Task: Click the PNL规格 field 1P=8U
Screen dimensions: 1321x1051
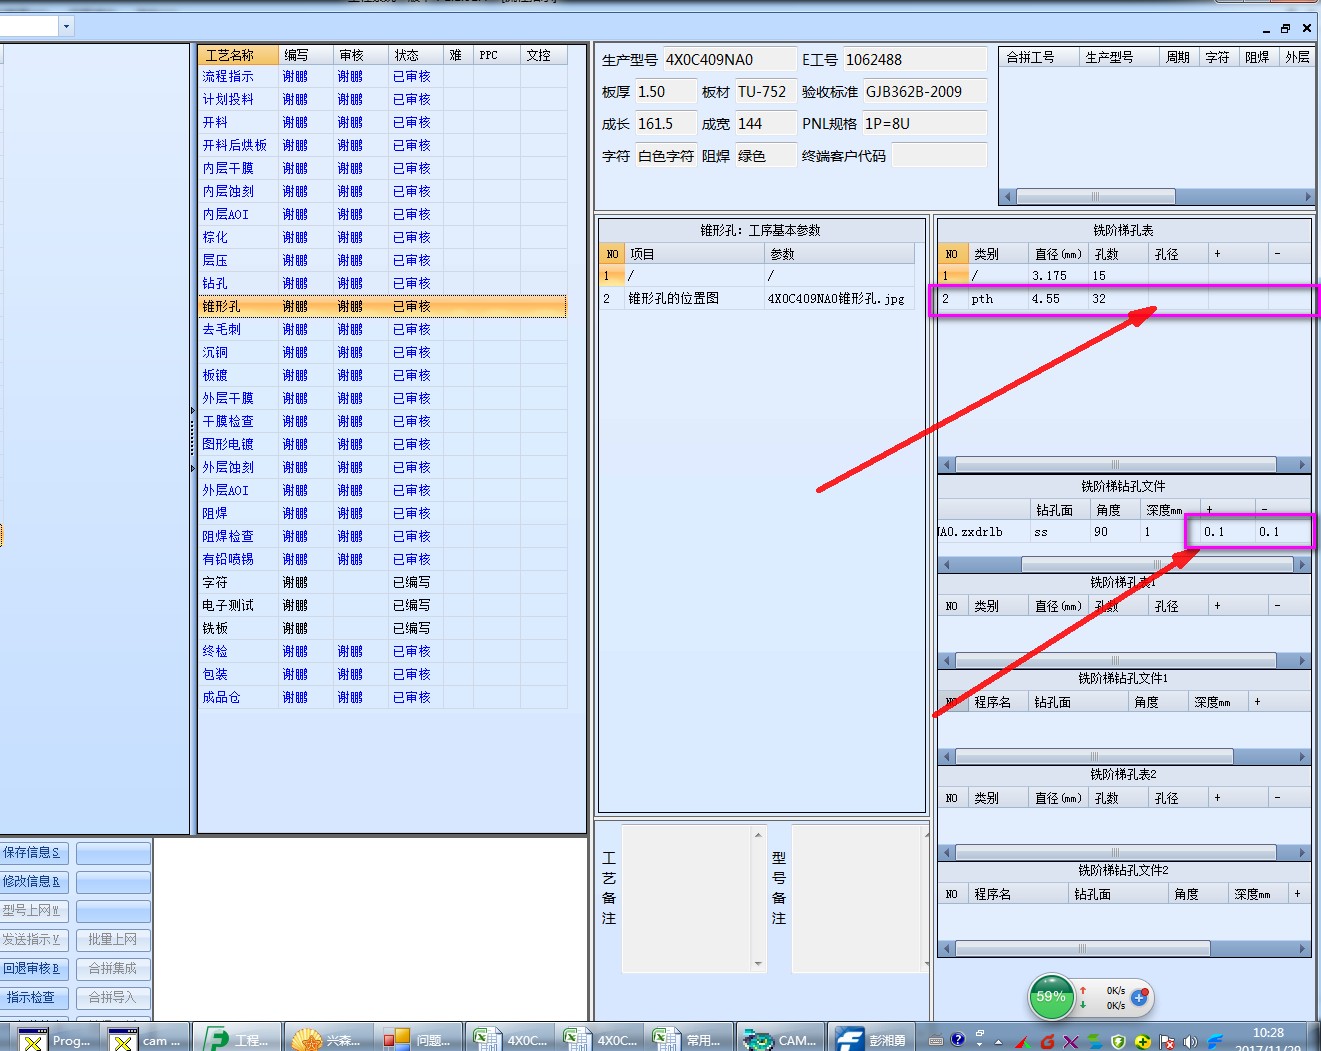Action: (924, 124)
